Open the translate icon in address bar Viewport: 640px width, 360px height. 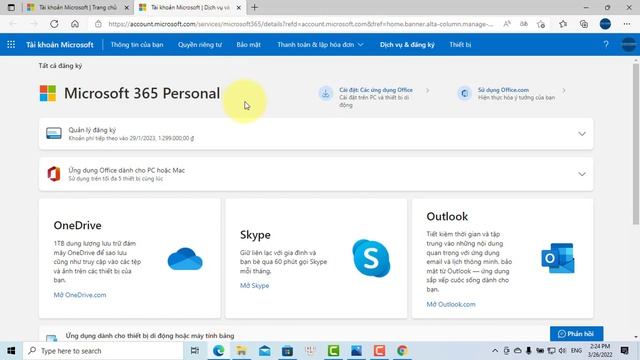click(524, 24)
